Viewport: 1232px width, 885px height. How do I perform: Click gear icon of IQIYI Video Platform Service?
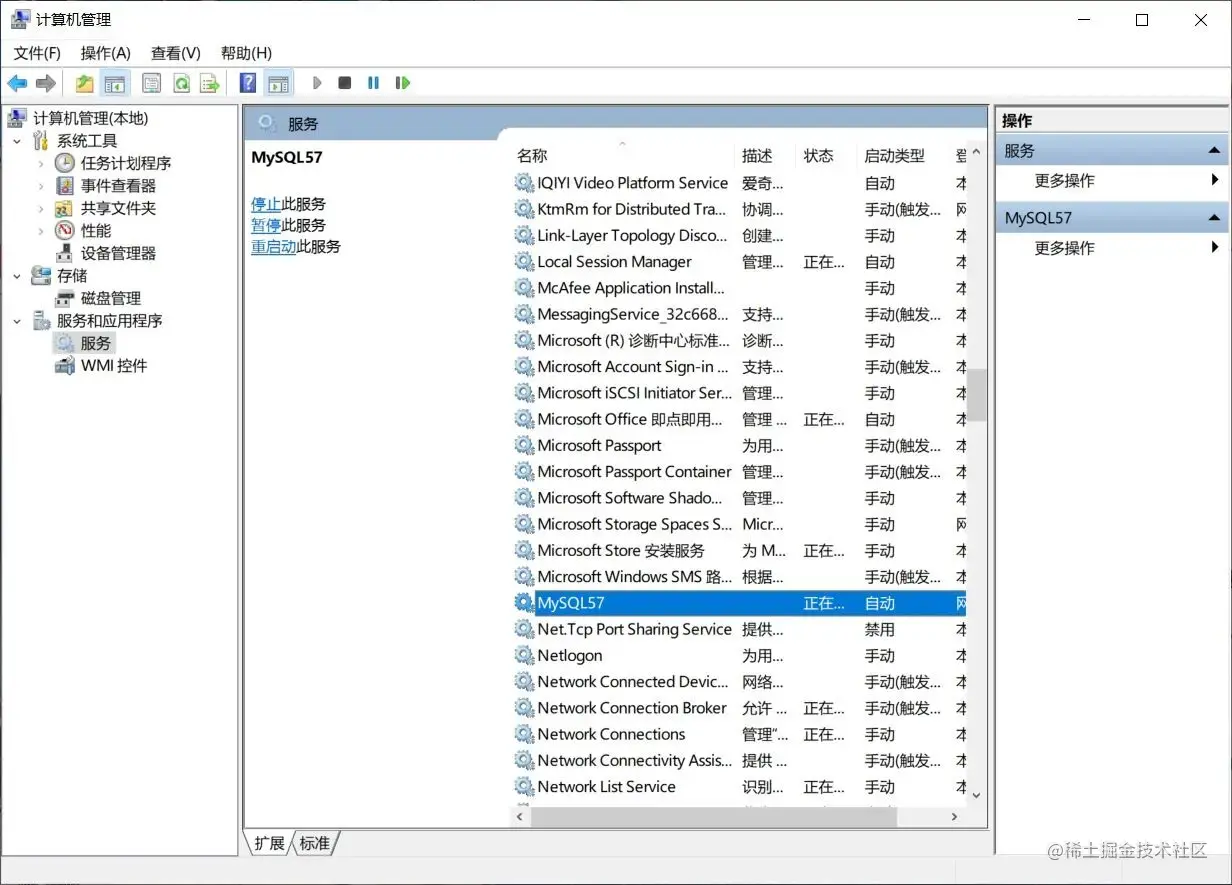524,183
